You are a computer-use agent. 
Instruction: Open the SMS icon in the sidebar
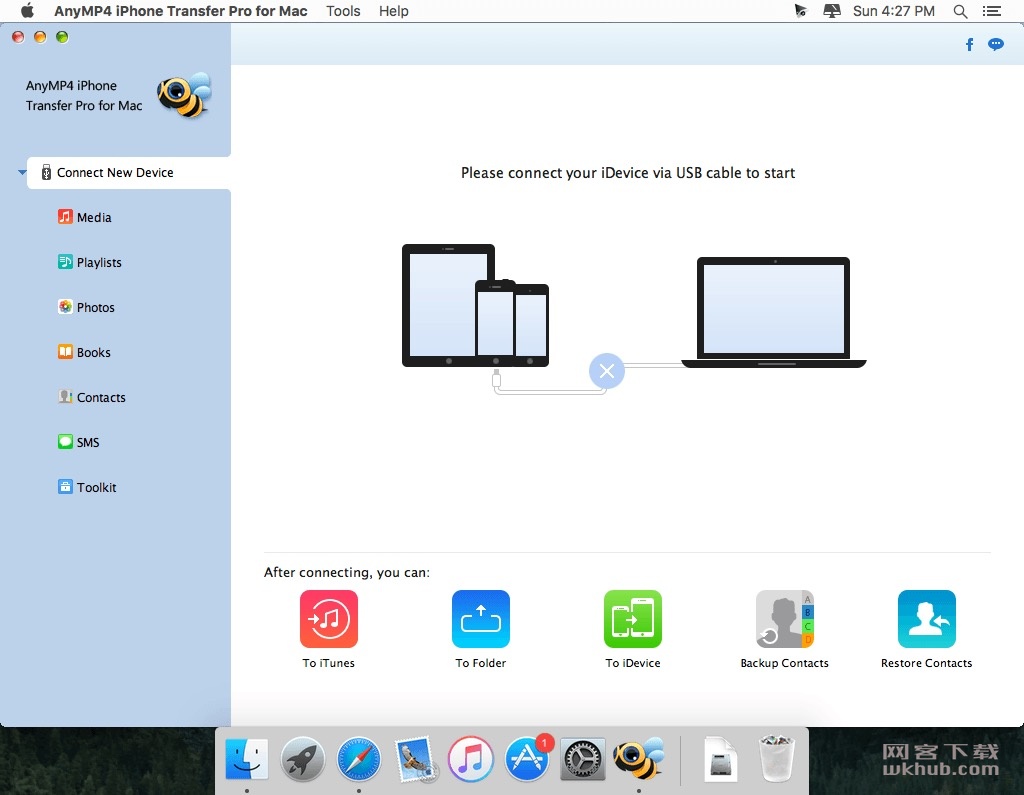pyautogui.click(x=65, y=442)
